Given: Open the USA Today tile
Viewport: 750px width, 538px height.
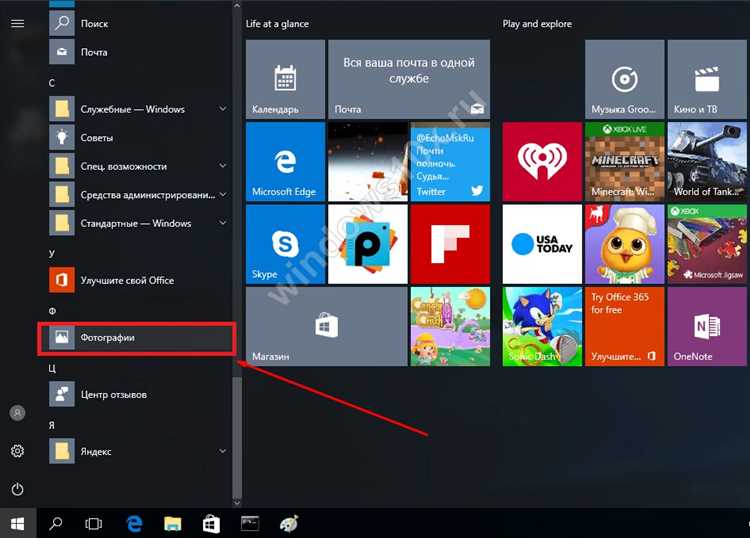Looking at the screenshot, I should pos(542,244).
